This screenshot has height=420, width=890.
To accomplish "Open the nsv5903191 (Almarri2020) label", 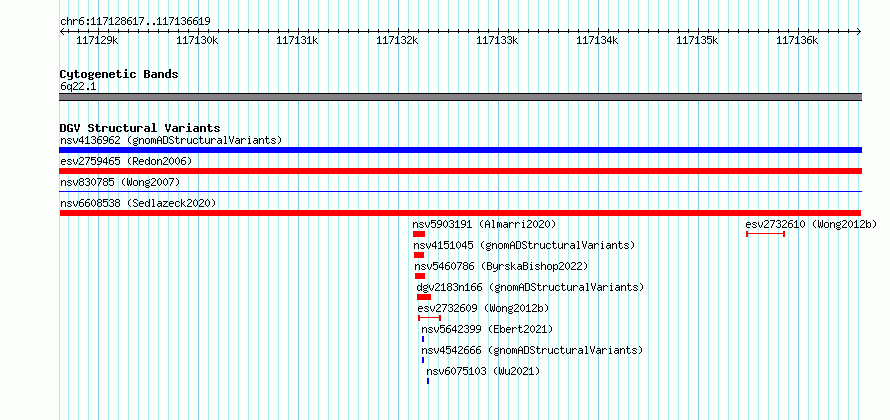I will pos(484,224).
